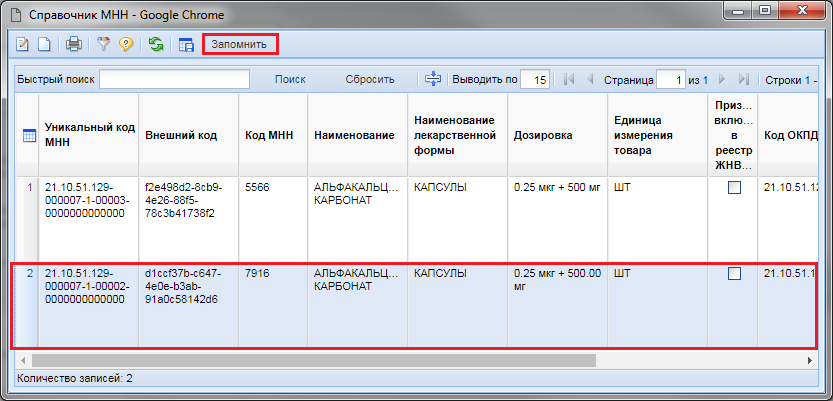The height and width of the screenshot is (401, 833).
Task: Click the Поиск search button
Action: [x=290, y=79]
